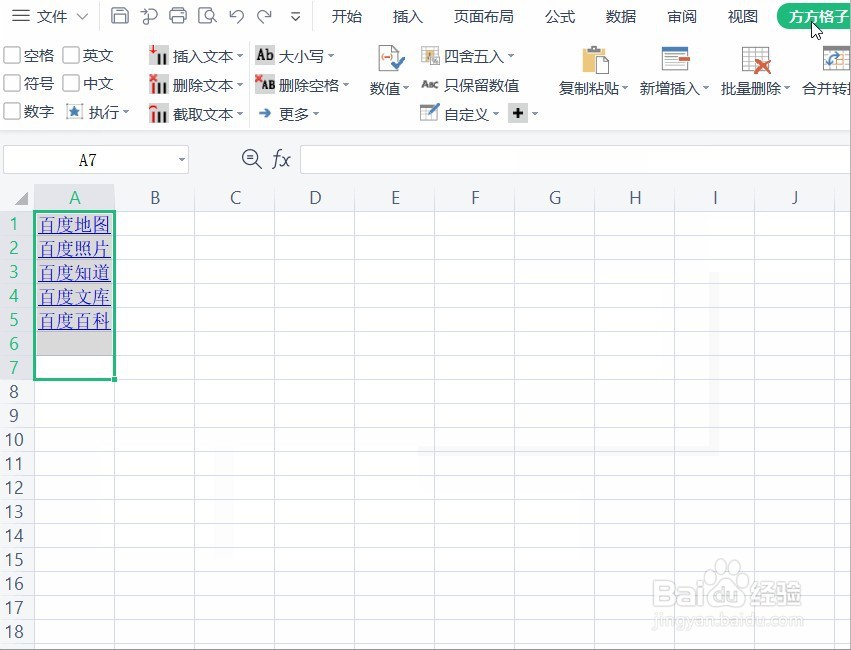Expand the 截取文本 dropdown arrow
The image size is (851, 650).
pyautogui.click(x=240, y=114)
